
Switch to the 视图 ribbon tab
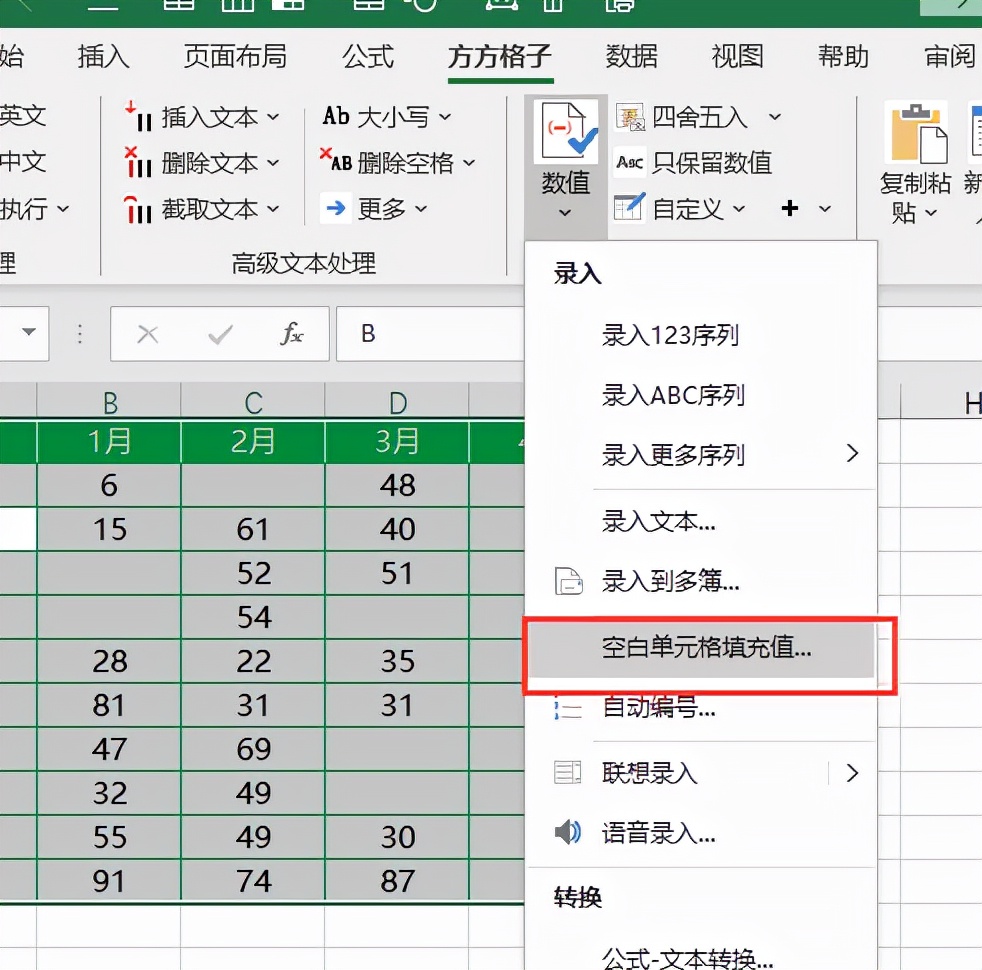(x=736, y=57)
